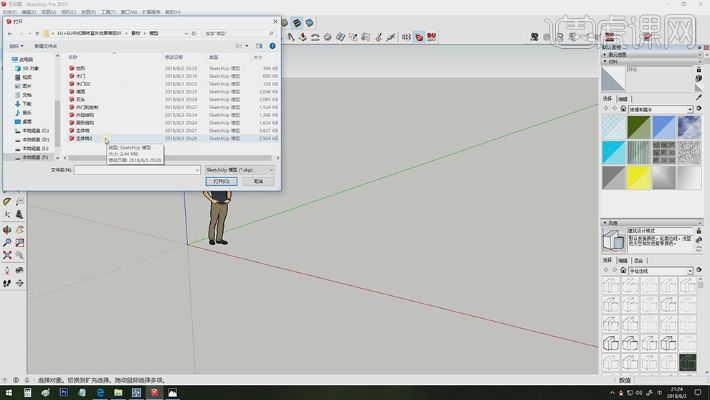Switch to the 编辑 tab in materials panel
This screenshot has height=400, width=710.
tap(623, 98)
